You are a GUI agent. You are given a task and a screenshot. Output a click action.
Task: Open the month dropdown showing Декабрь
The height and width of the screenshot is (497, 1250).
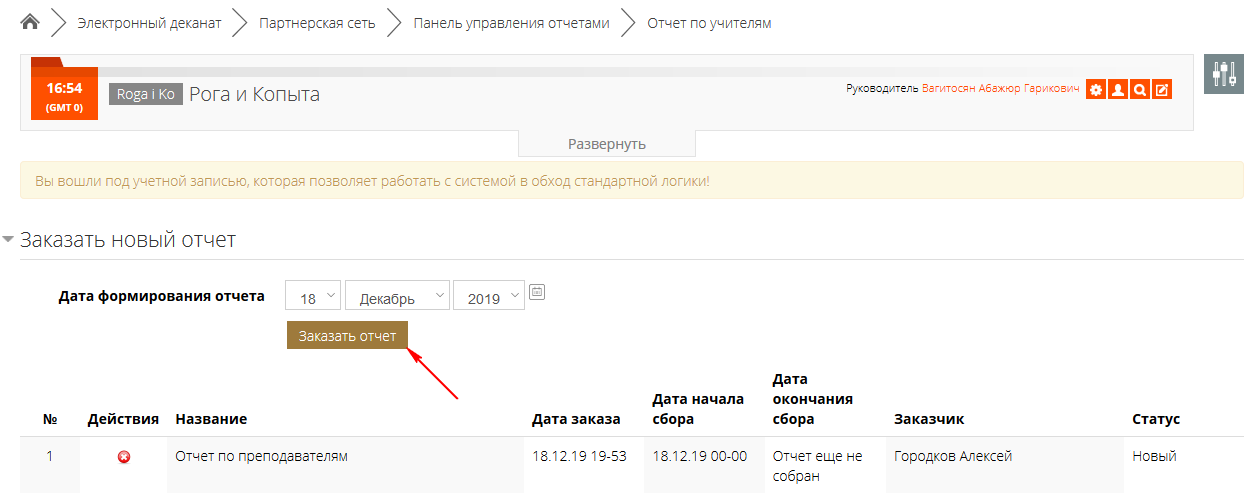click(x=396, y=298)
